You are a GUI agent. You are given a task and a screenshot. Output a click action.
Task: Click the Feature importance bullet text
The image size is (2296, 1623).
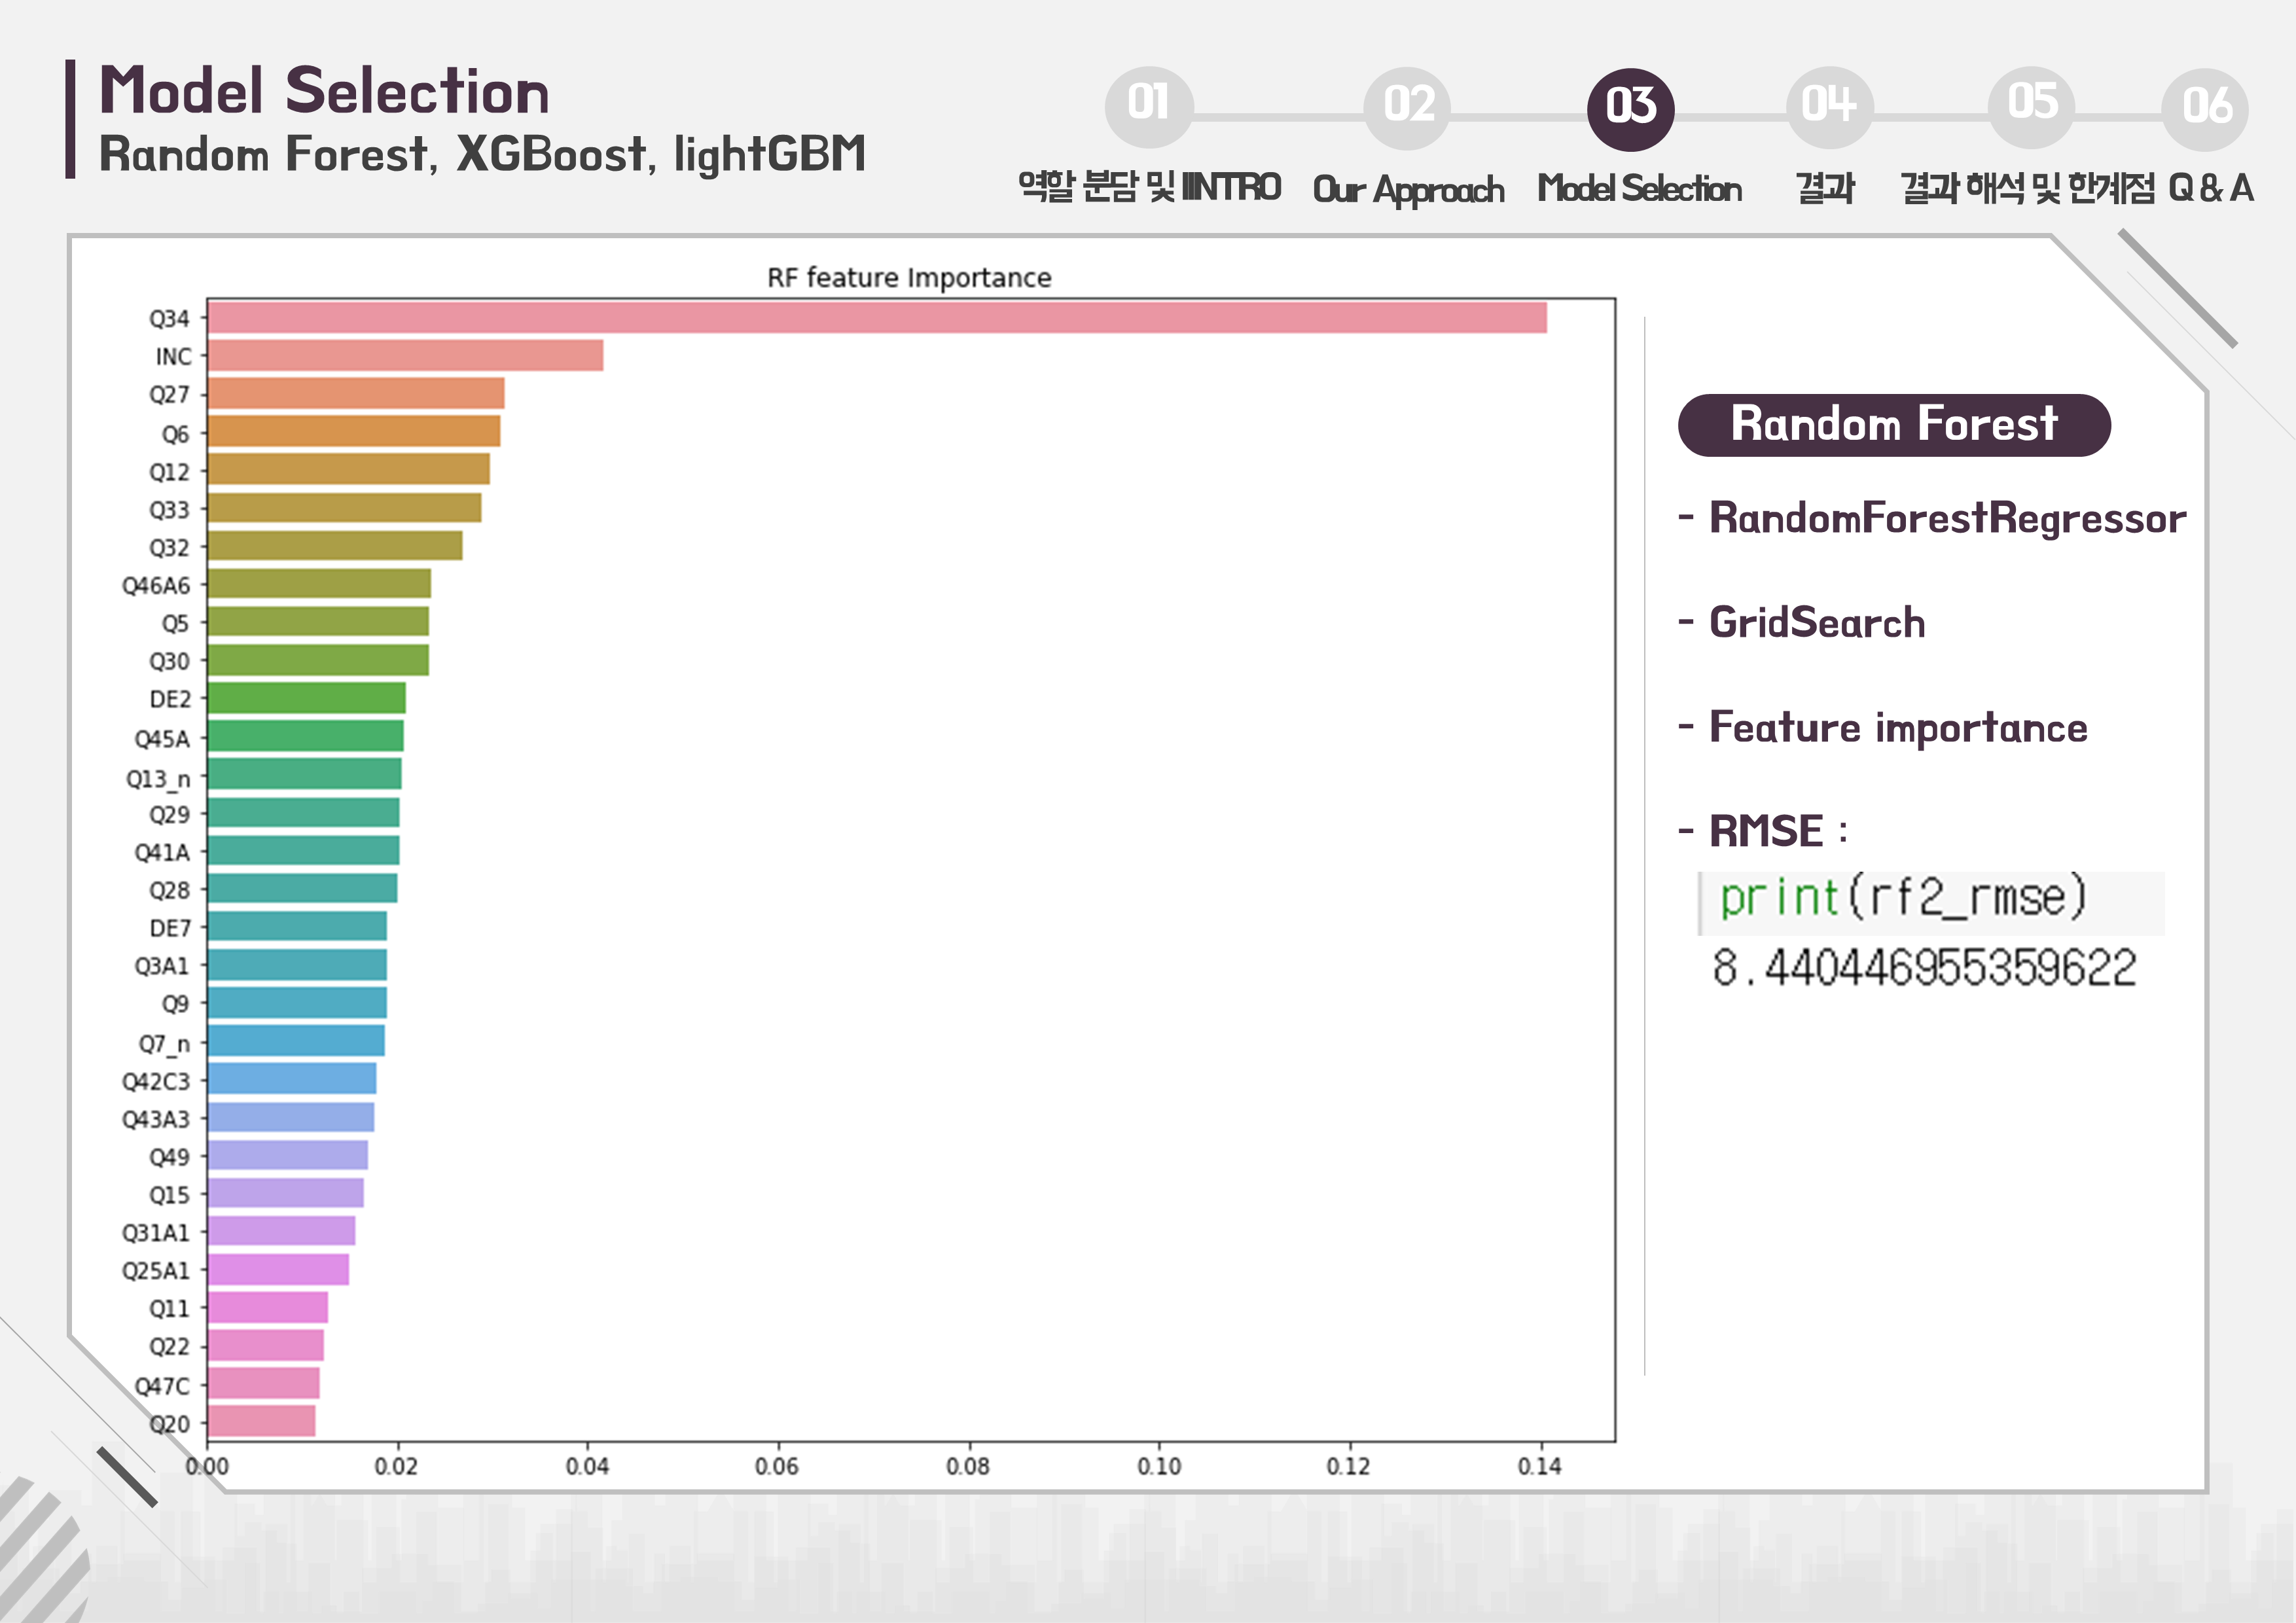1897,728
